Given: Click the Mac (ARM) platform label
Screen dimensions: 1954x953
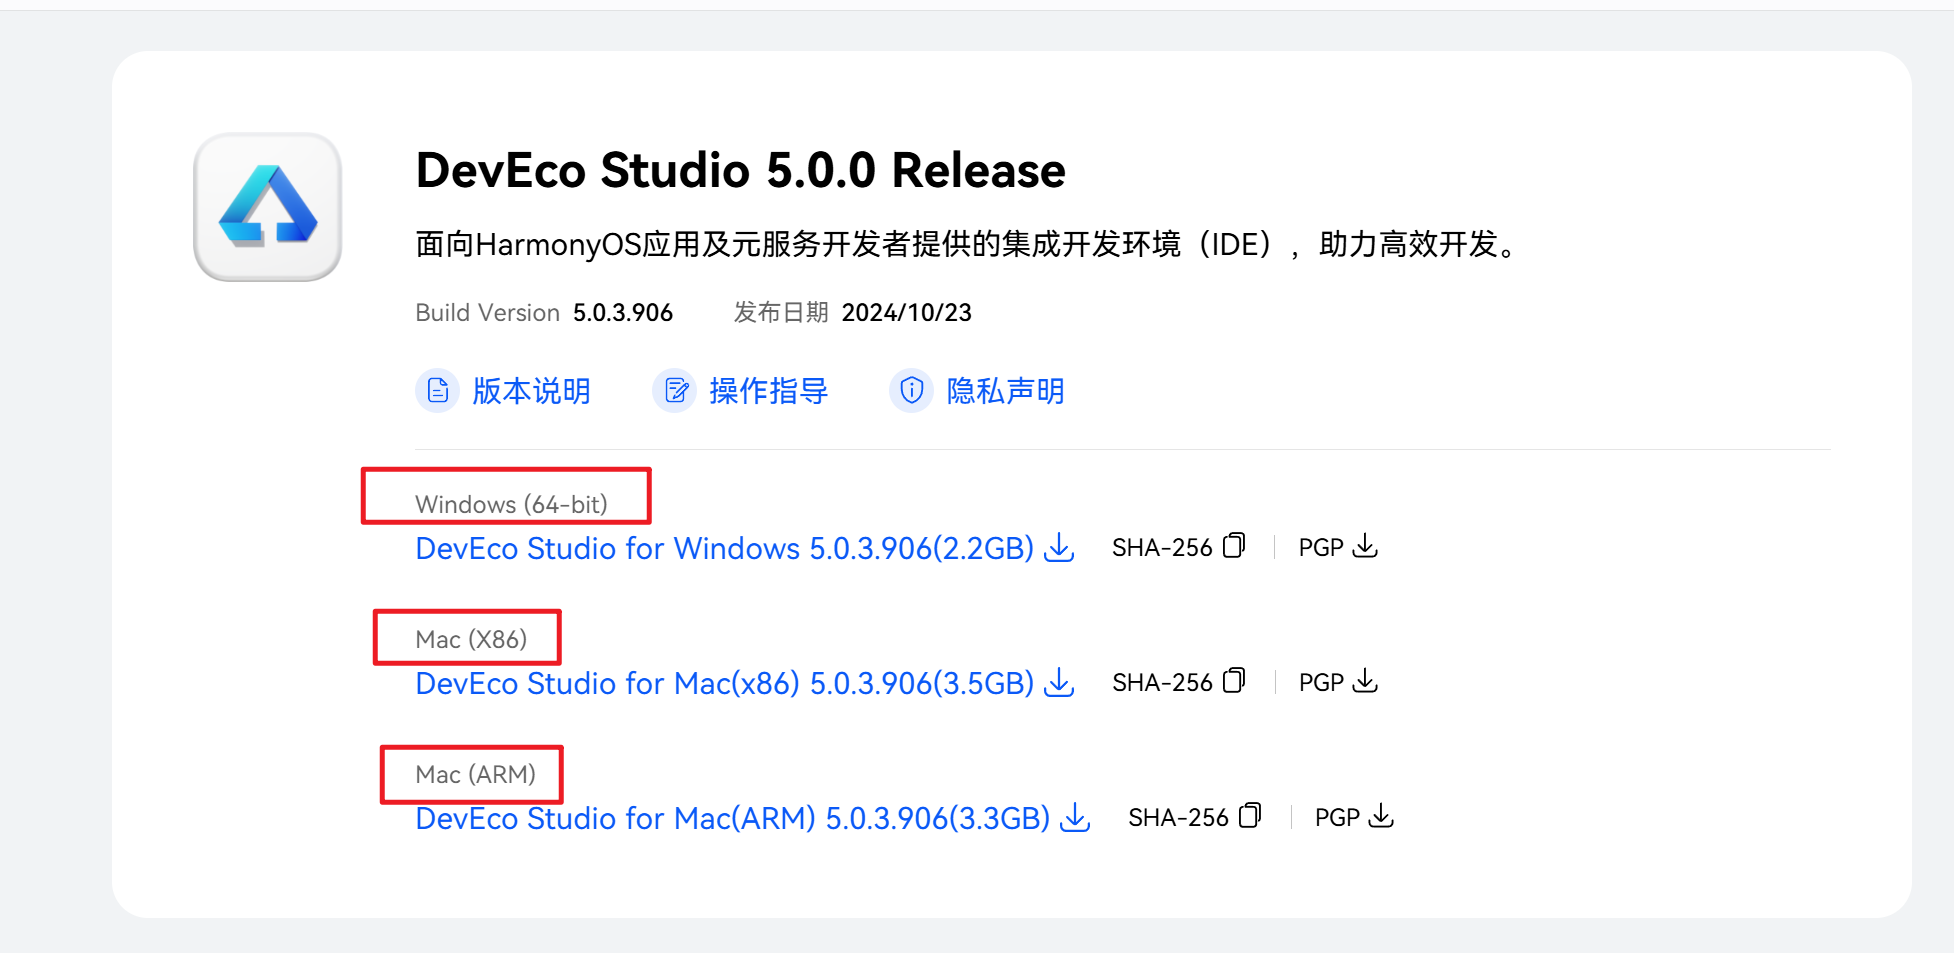Looking at the screenshot, I should point(476,774).
